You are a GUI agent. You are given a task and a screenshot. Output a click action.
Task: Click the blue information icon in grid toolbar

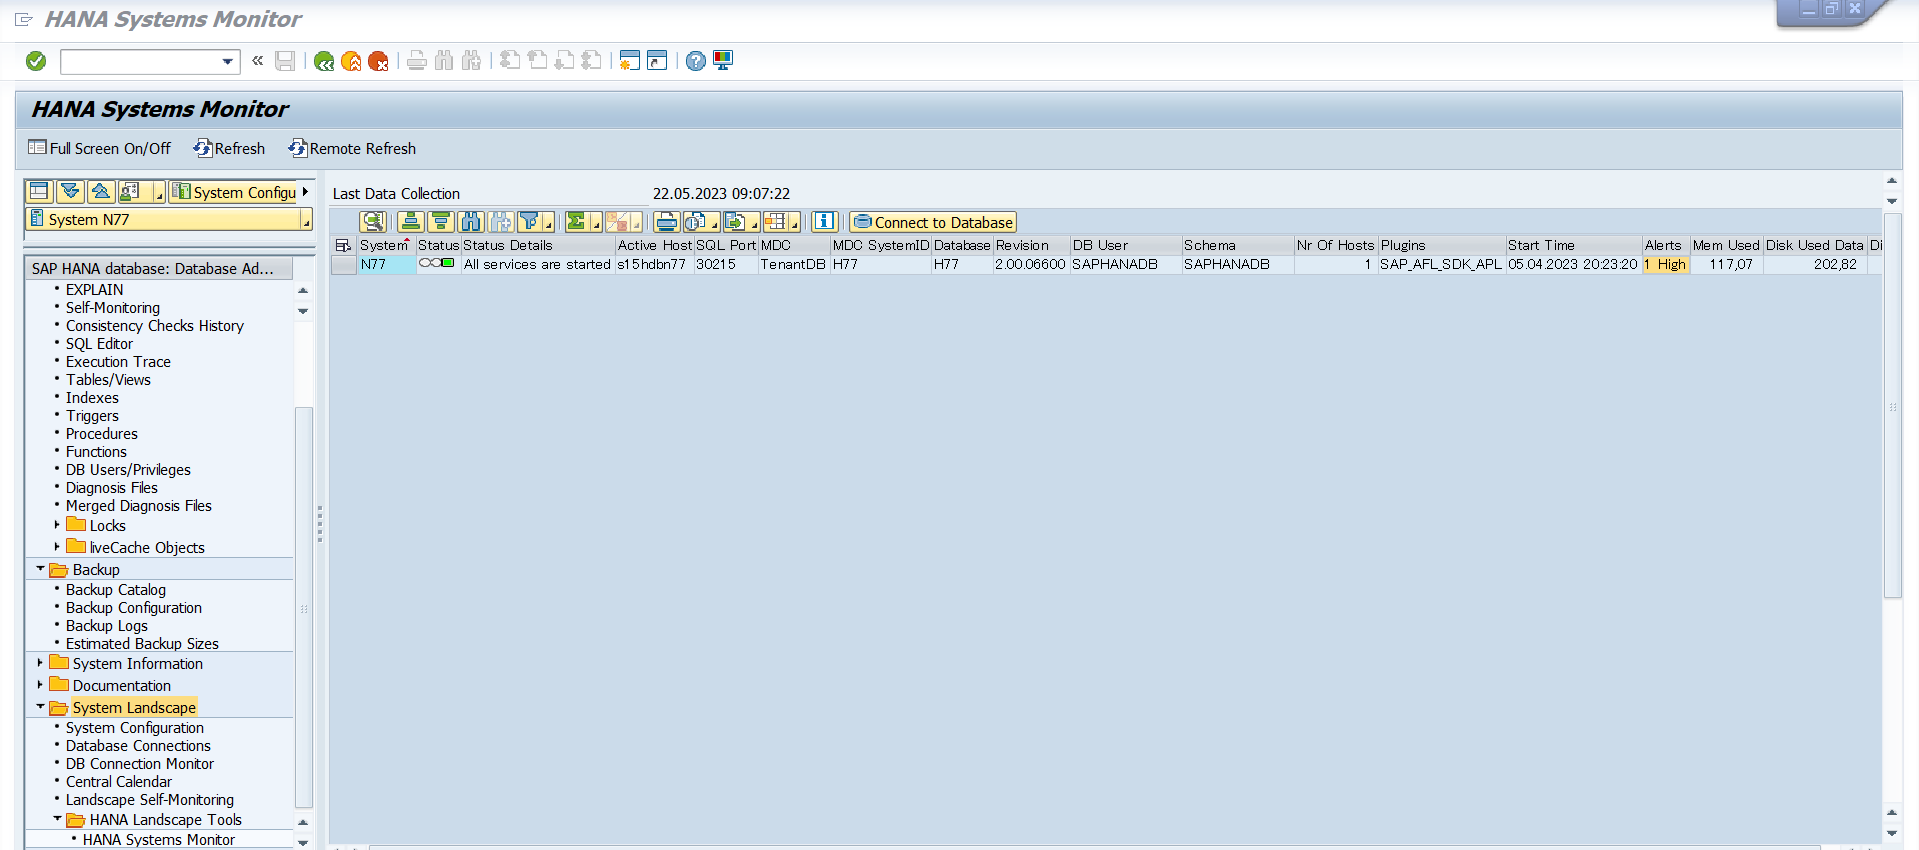click(824, 222)
